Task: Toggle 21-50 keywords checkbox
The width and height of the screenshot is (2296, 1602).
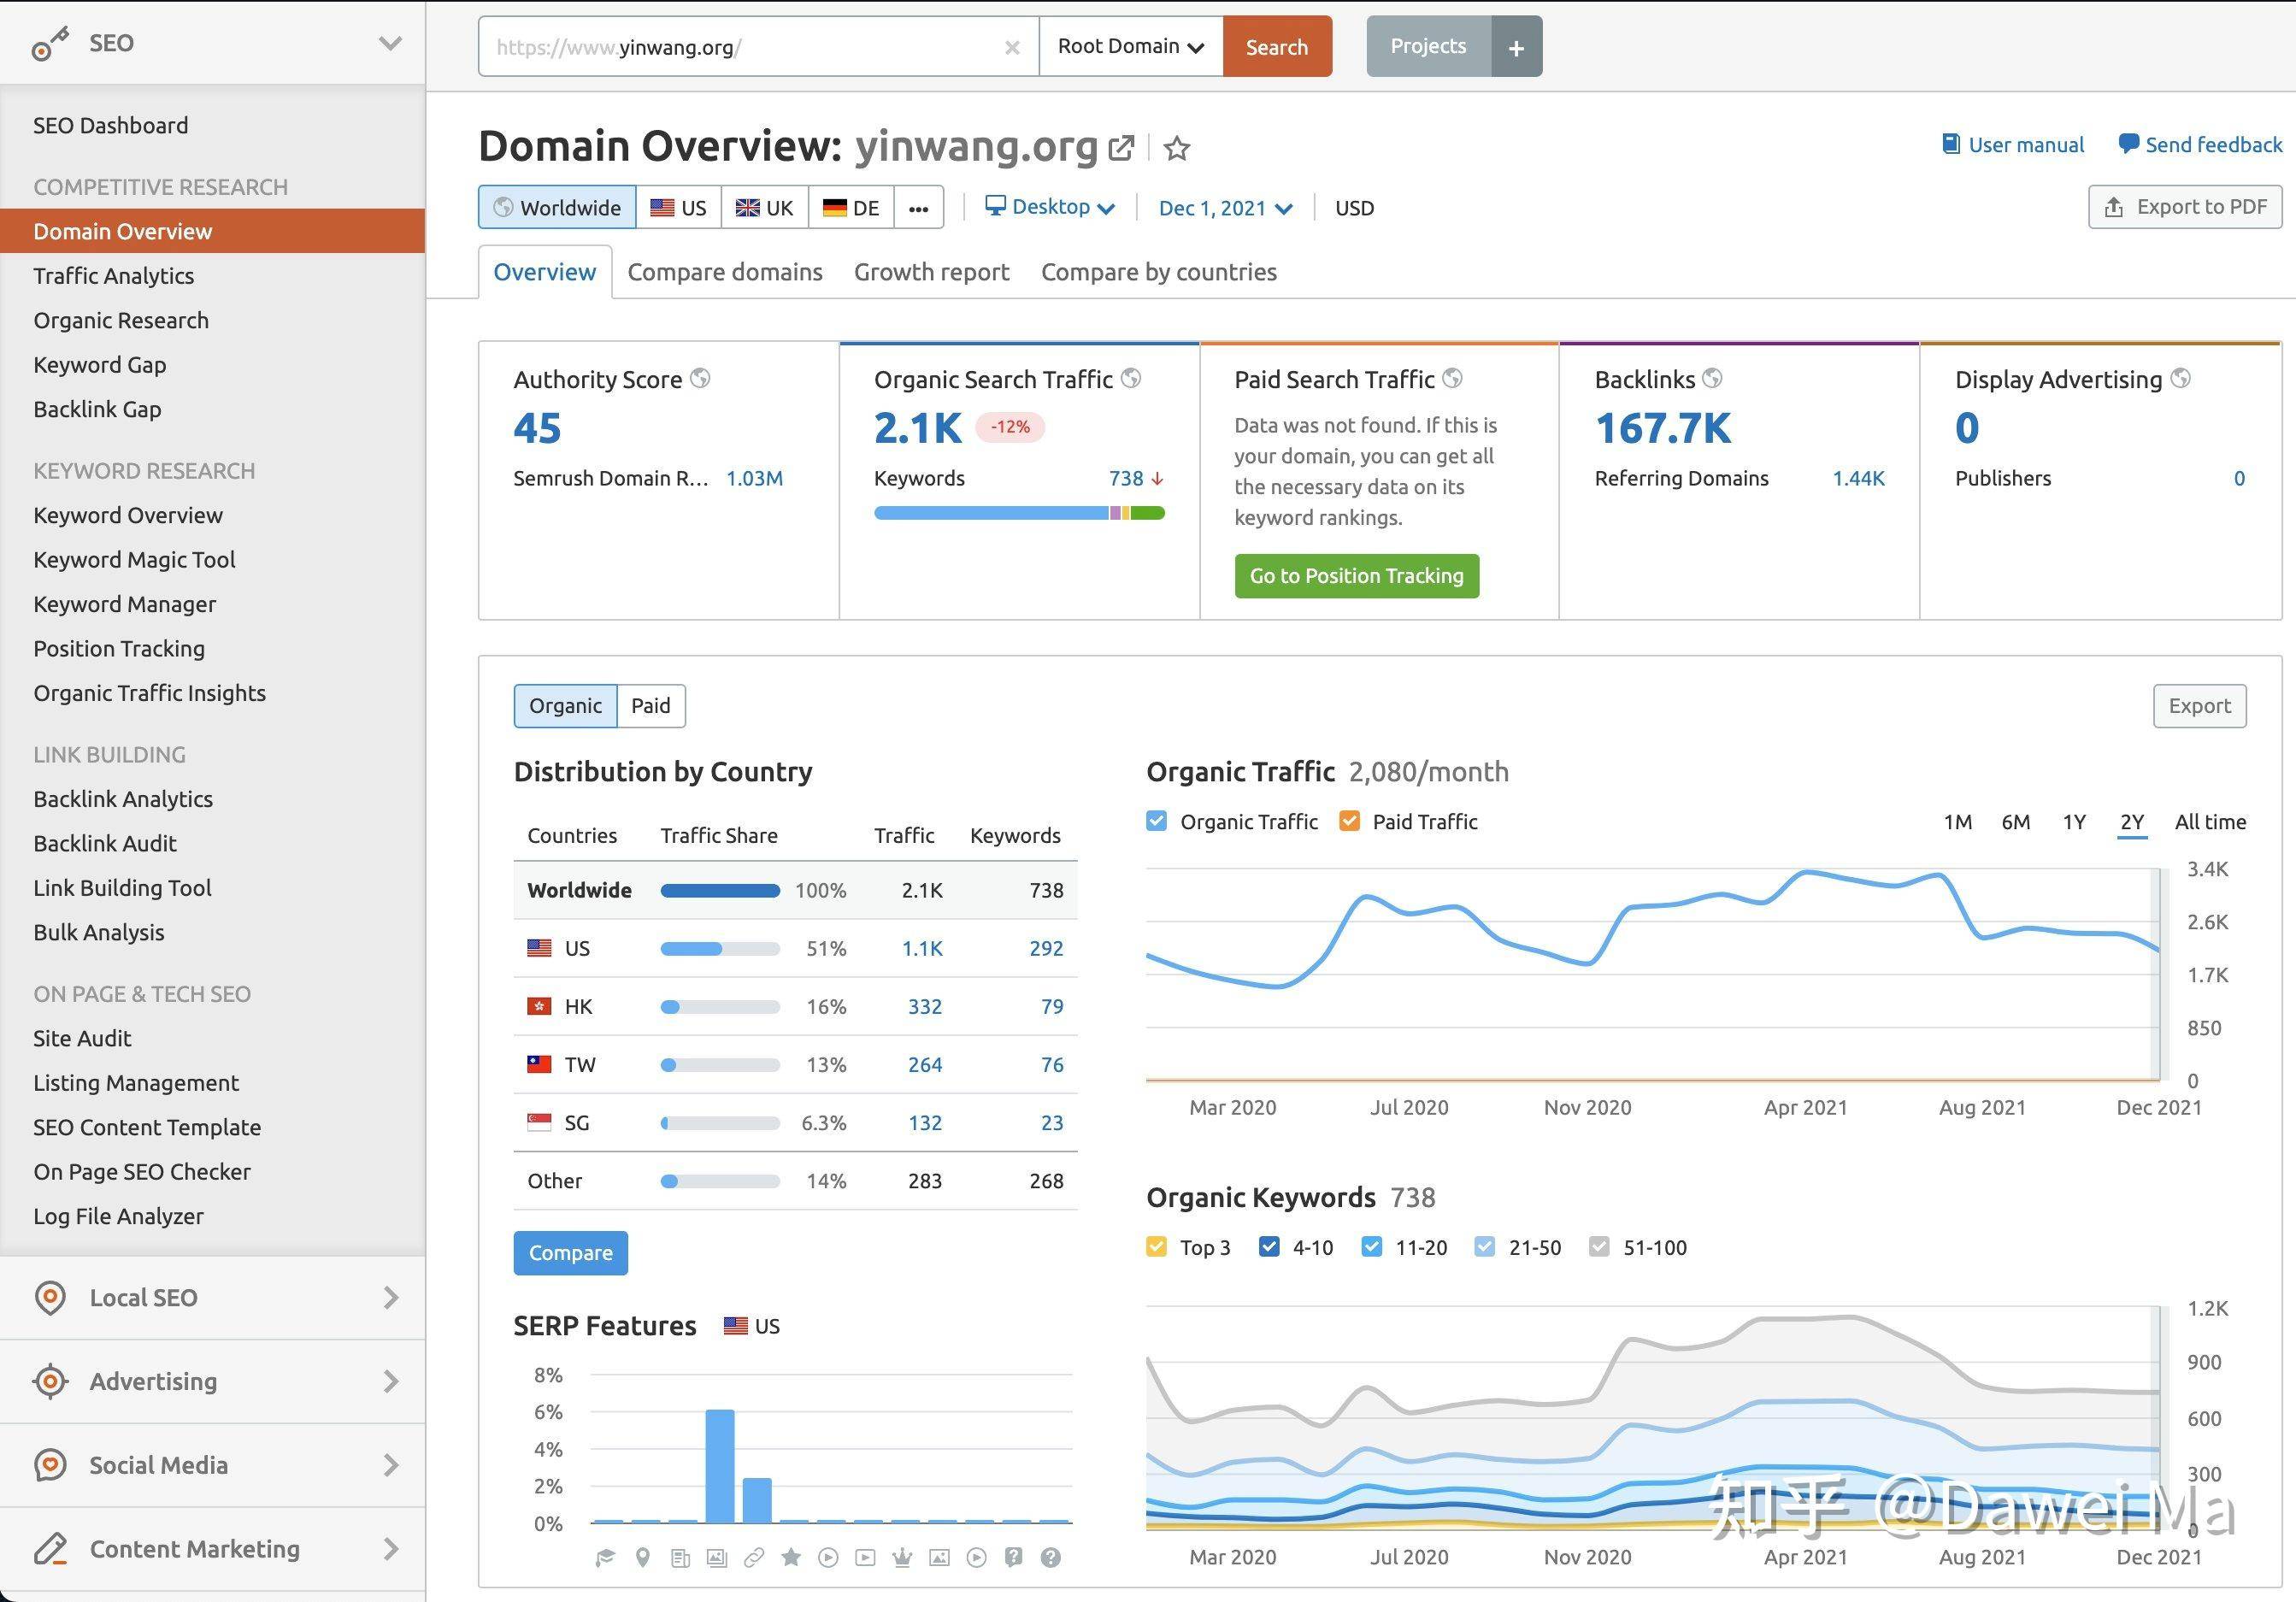Action: [1485, 1247]
